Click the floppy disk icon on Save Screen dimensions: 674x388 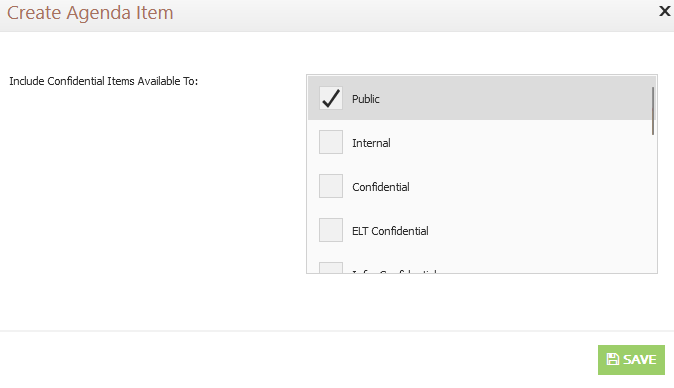613,359
